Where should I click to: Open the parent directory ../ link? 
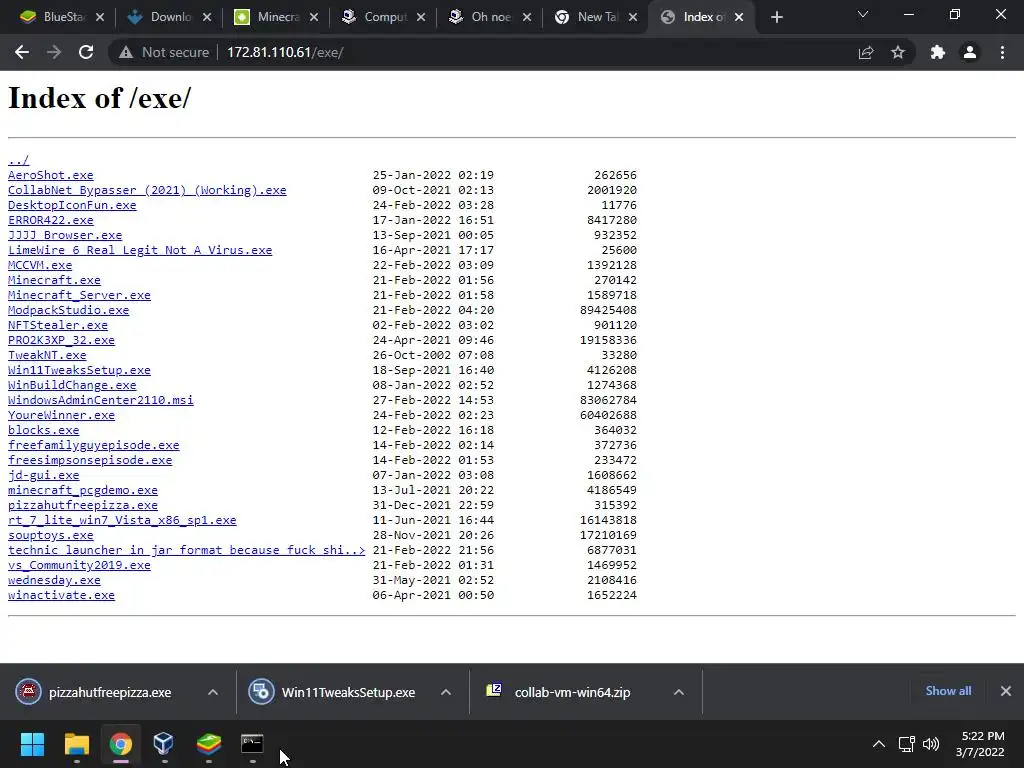click(x=18, y=160)
